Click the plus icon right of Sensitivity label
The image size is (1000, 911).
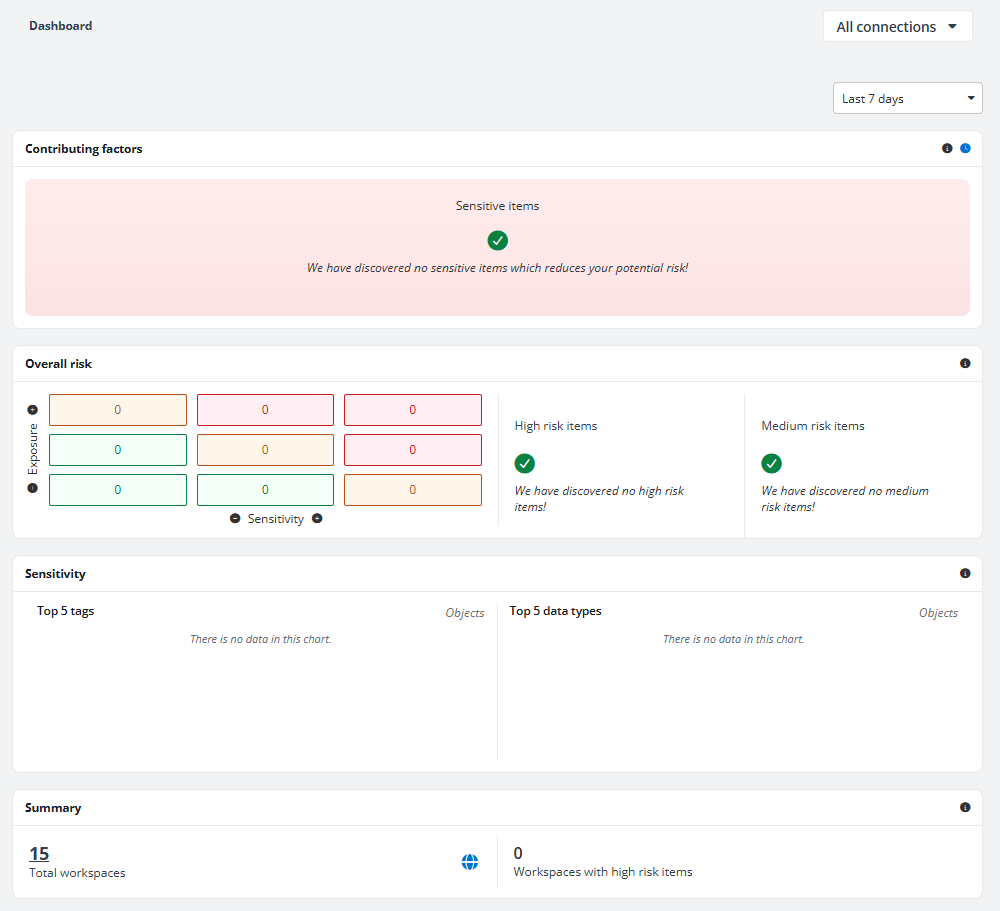317,518
